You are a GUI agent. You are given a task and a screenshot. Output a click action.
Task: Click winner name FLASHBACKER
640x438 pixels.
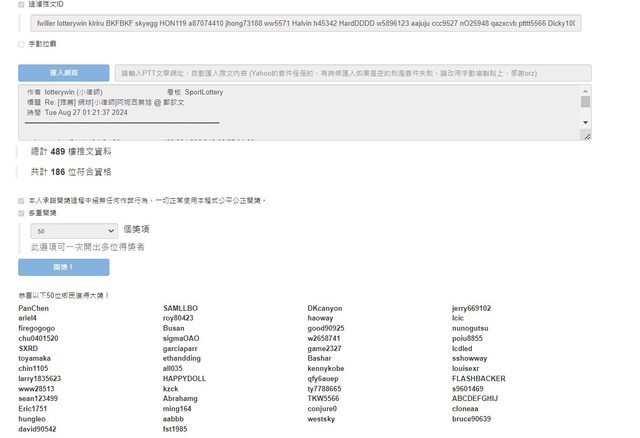click(x=478, y=379)
